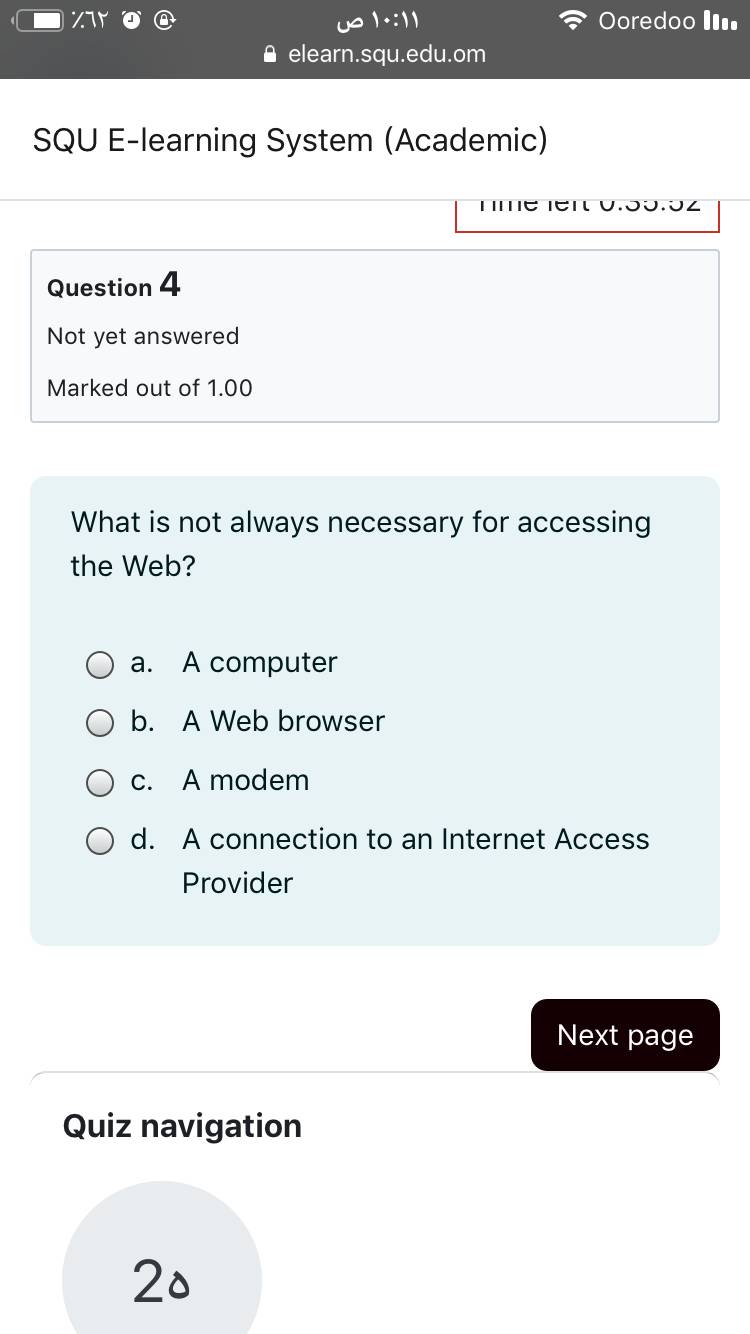Mark radio option d, Internet Access Provider connection

coord(100,841)
